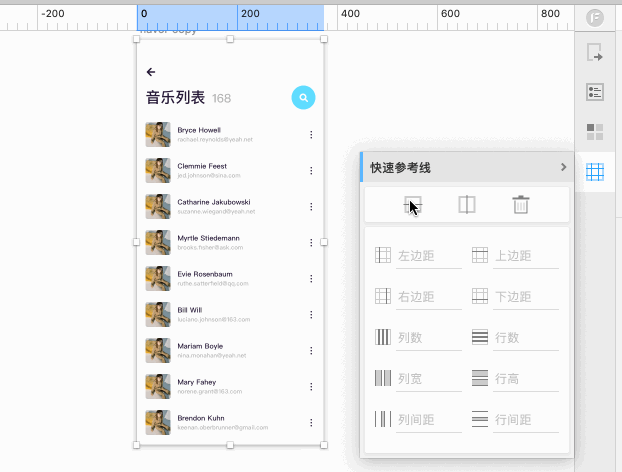The image size is (622, 472).
Task: Open the list panel sidebar icon
Action: [595, 92]
